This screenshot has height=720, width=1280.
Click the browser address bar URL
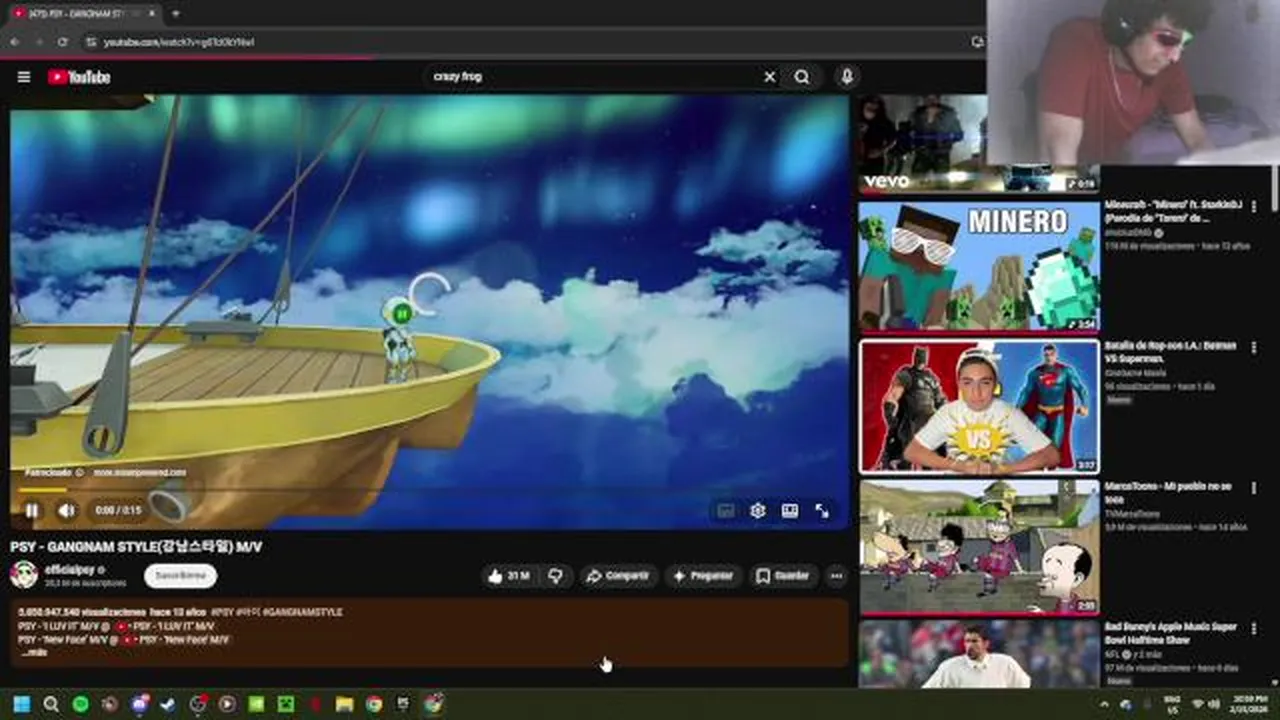(x=178, y=42)
